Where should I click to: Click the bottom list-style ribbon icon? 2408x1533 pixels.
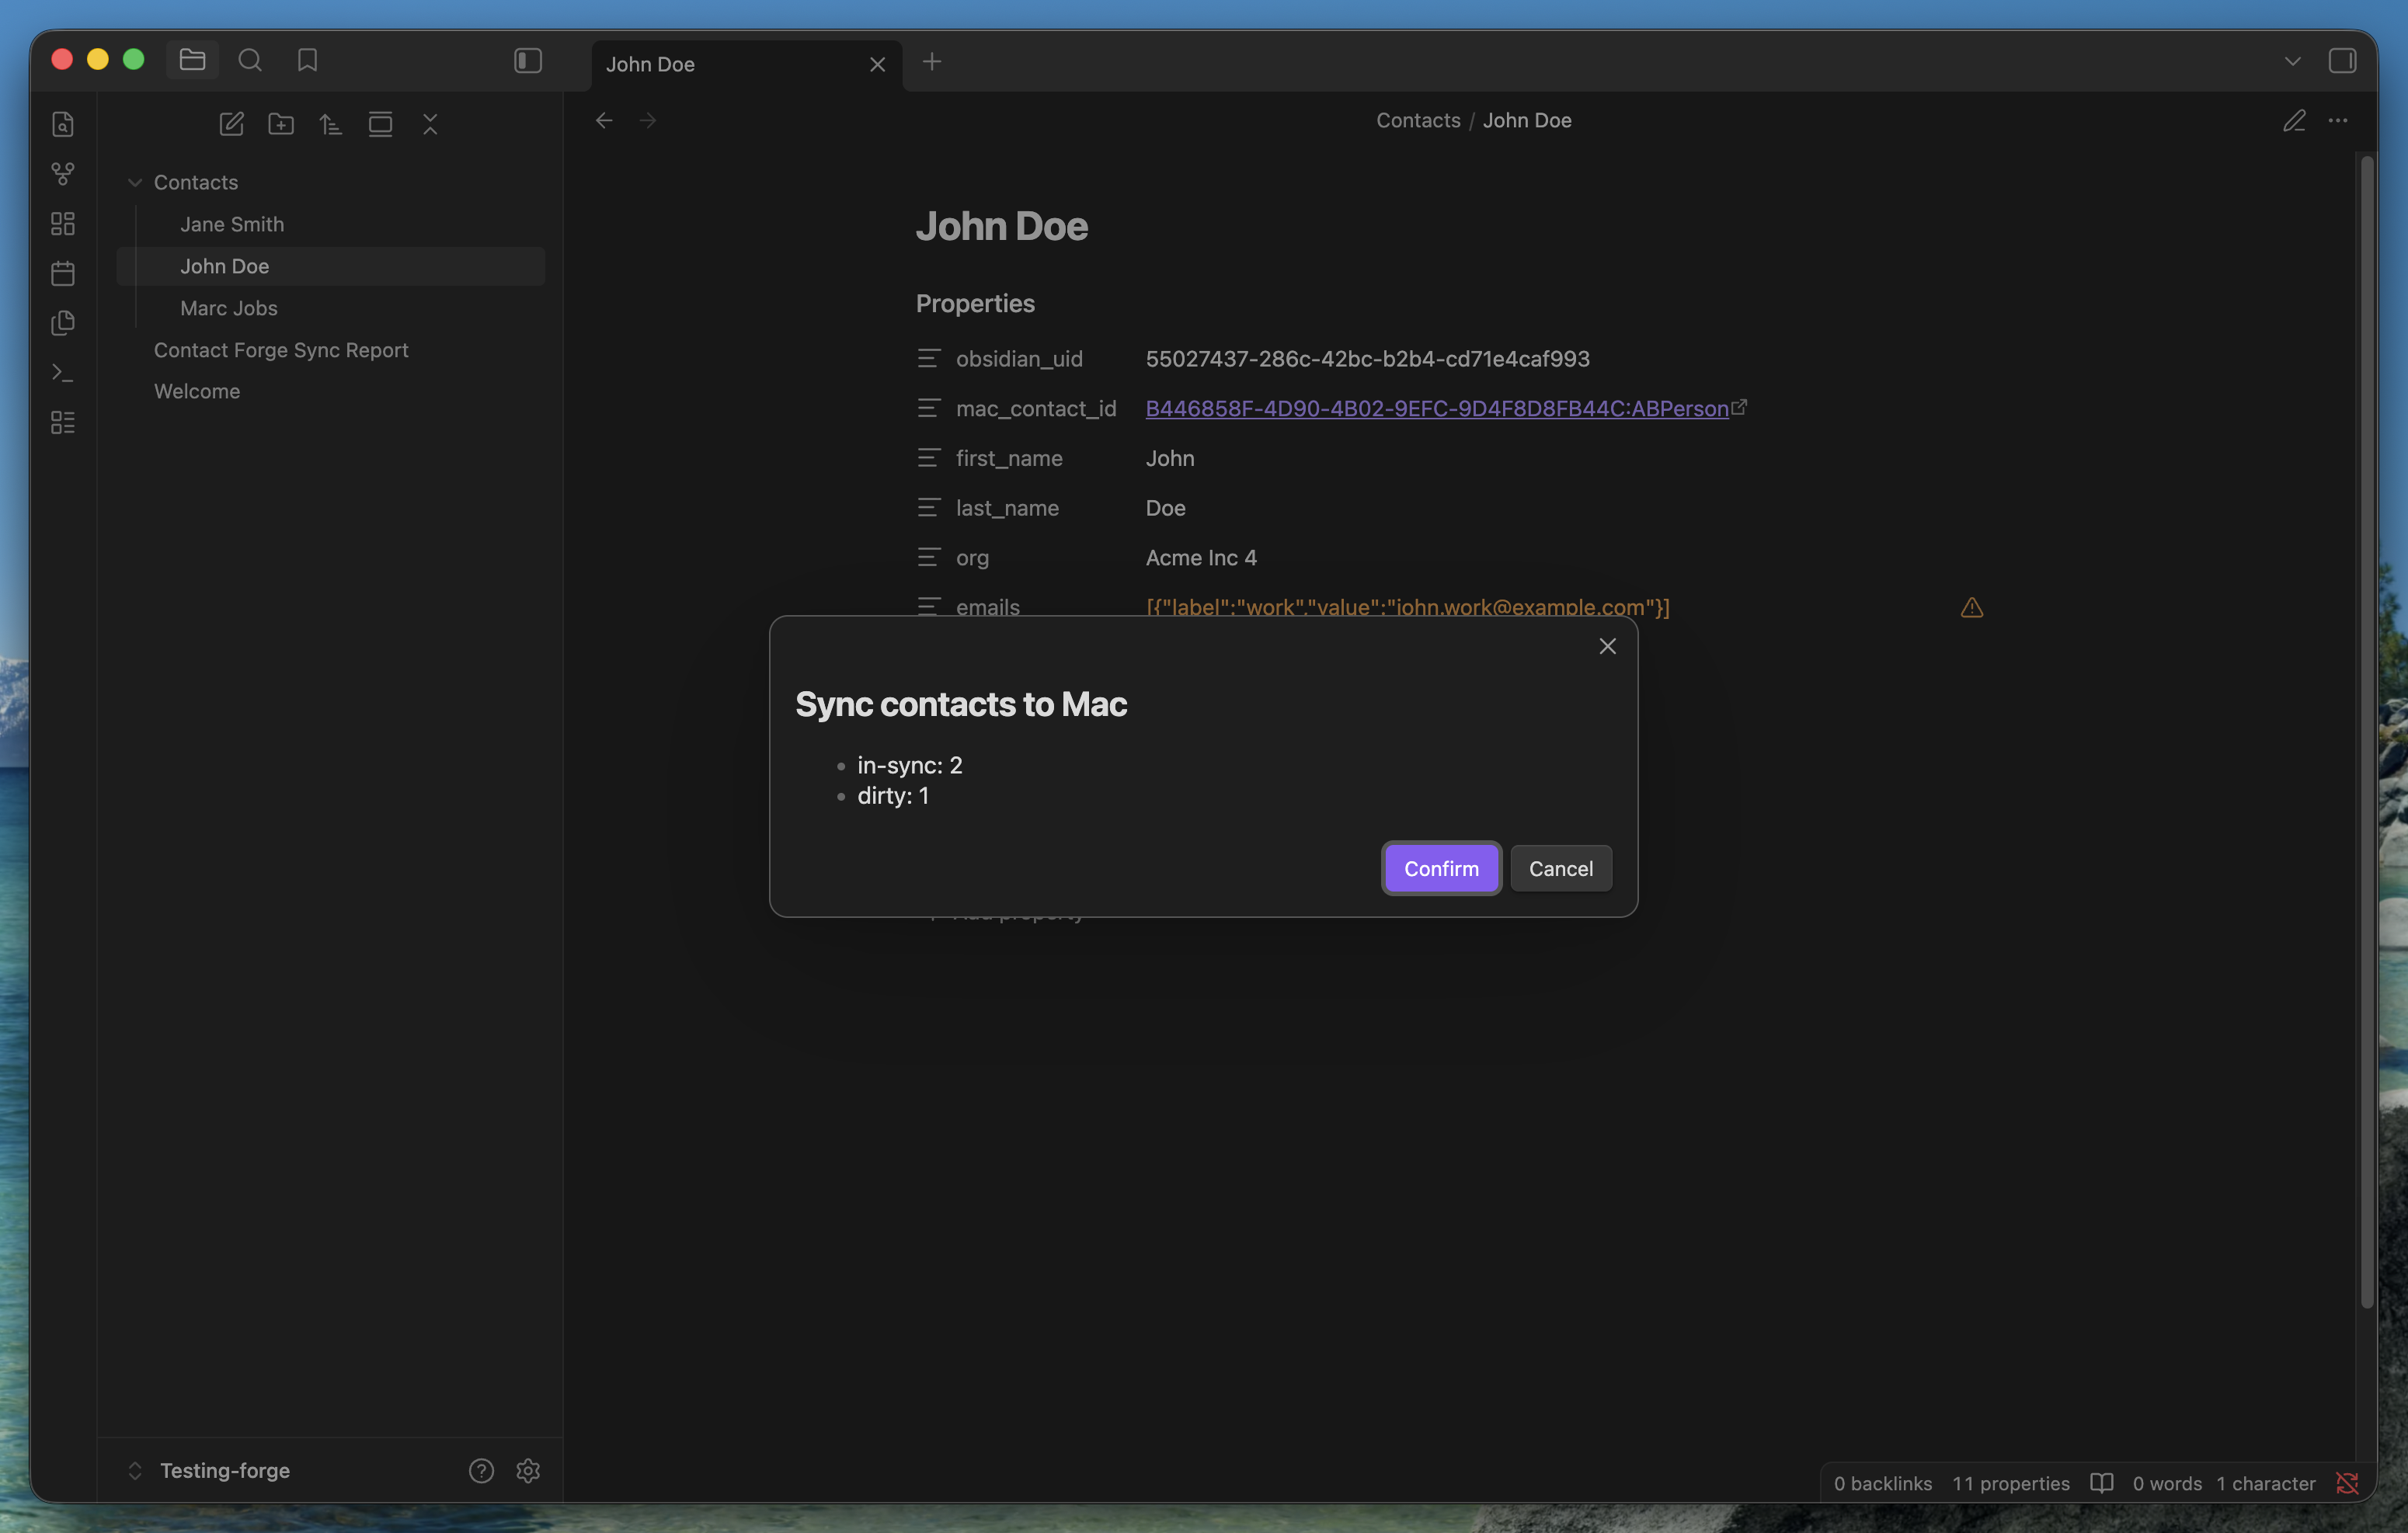pyautogui.click(x=63, y=422)
